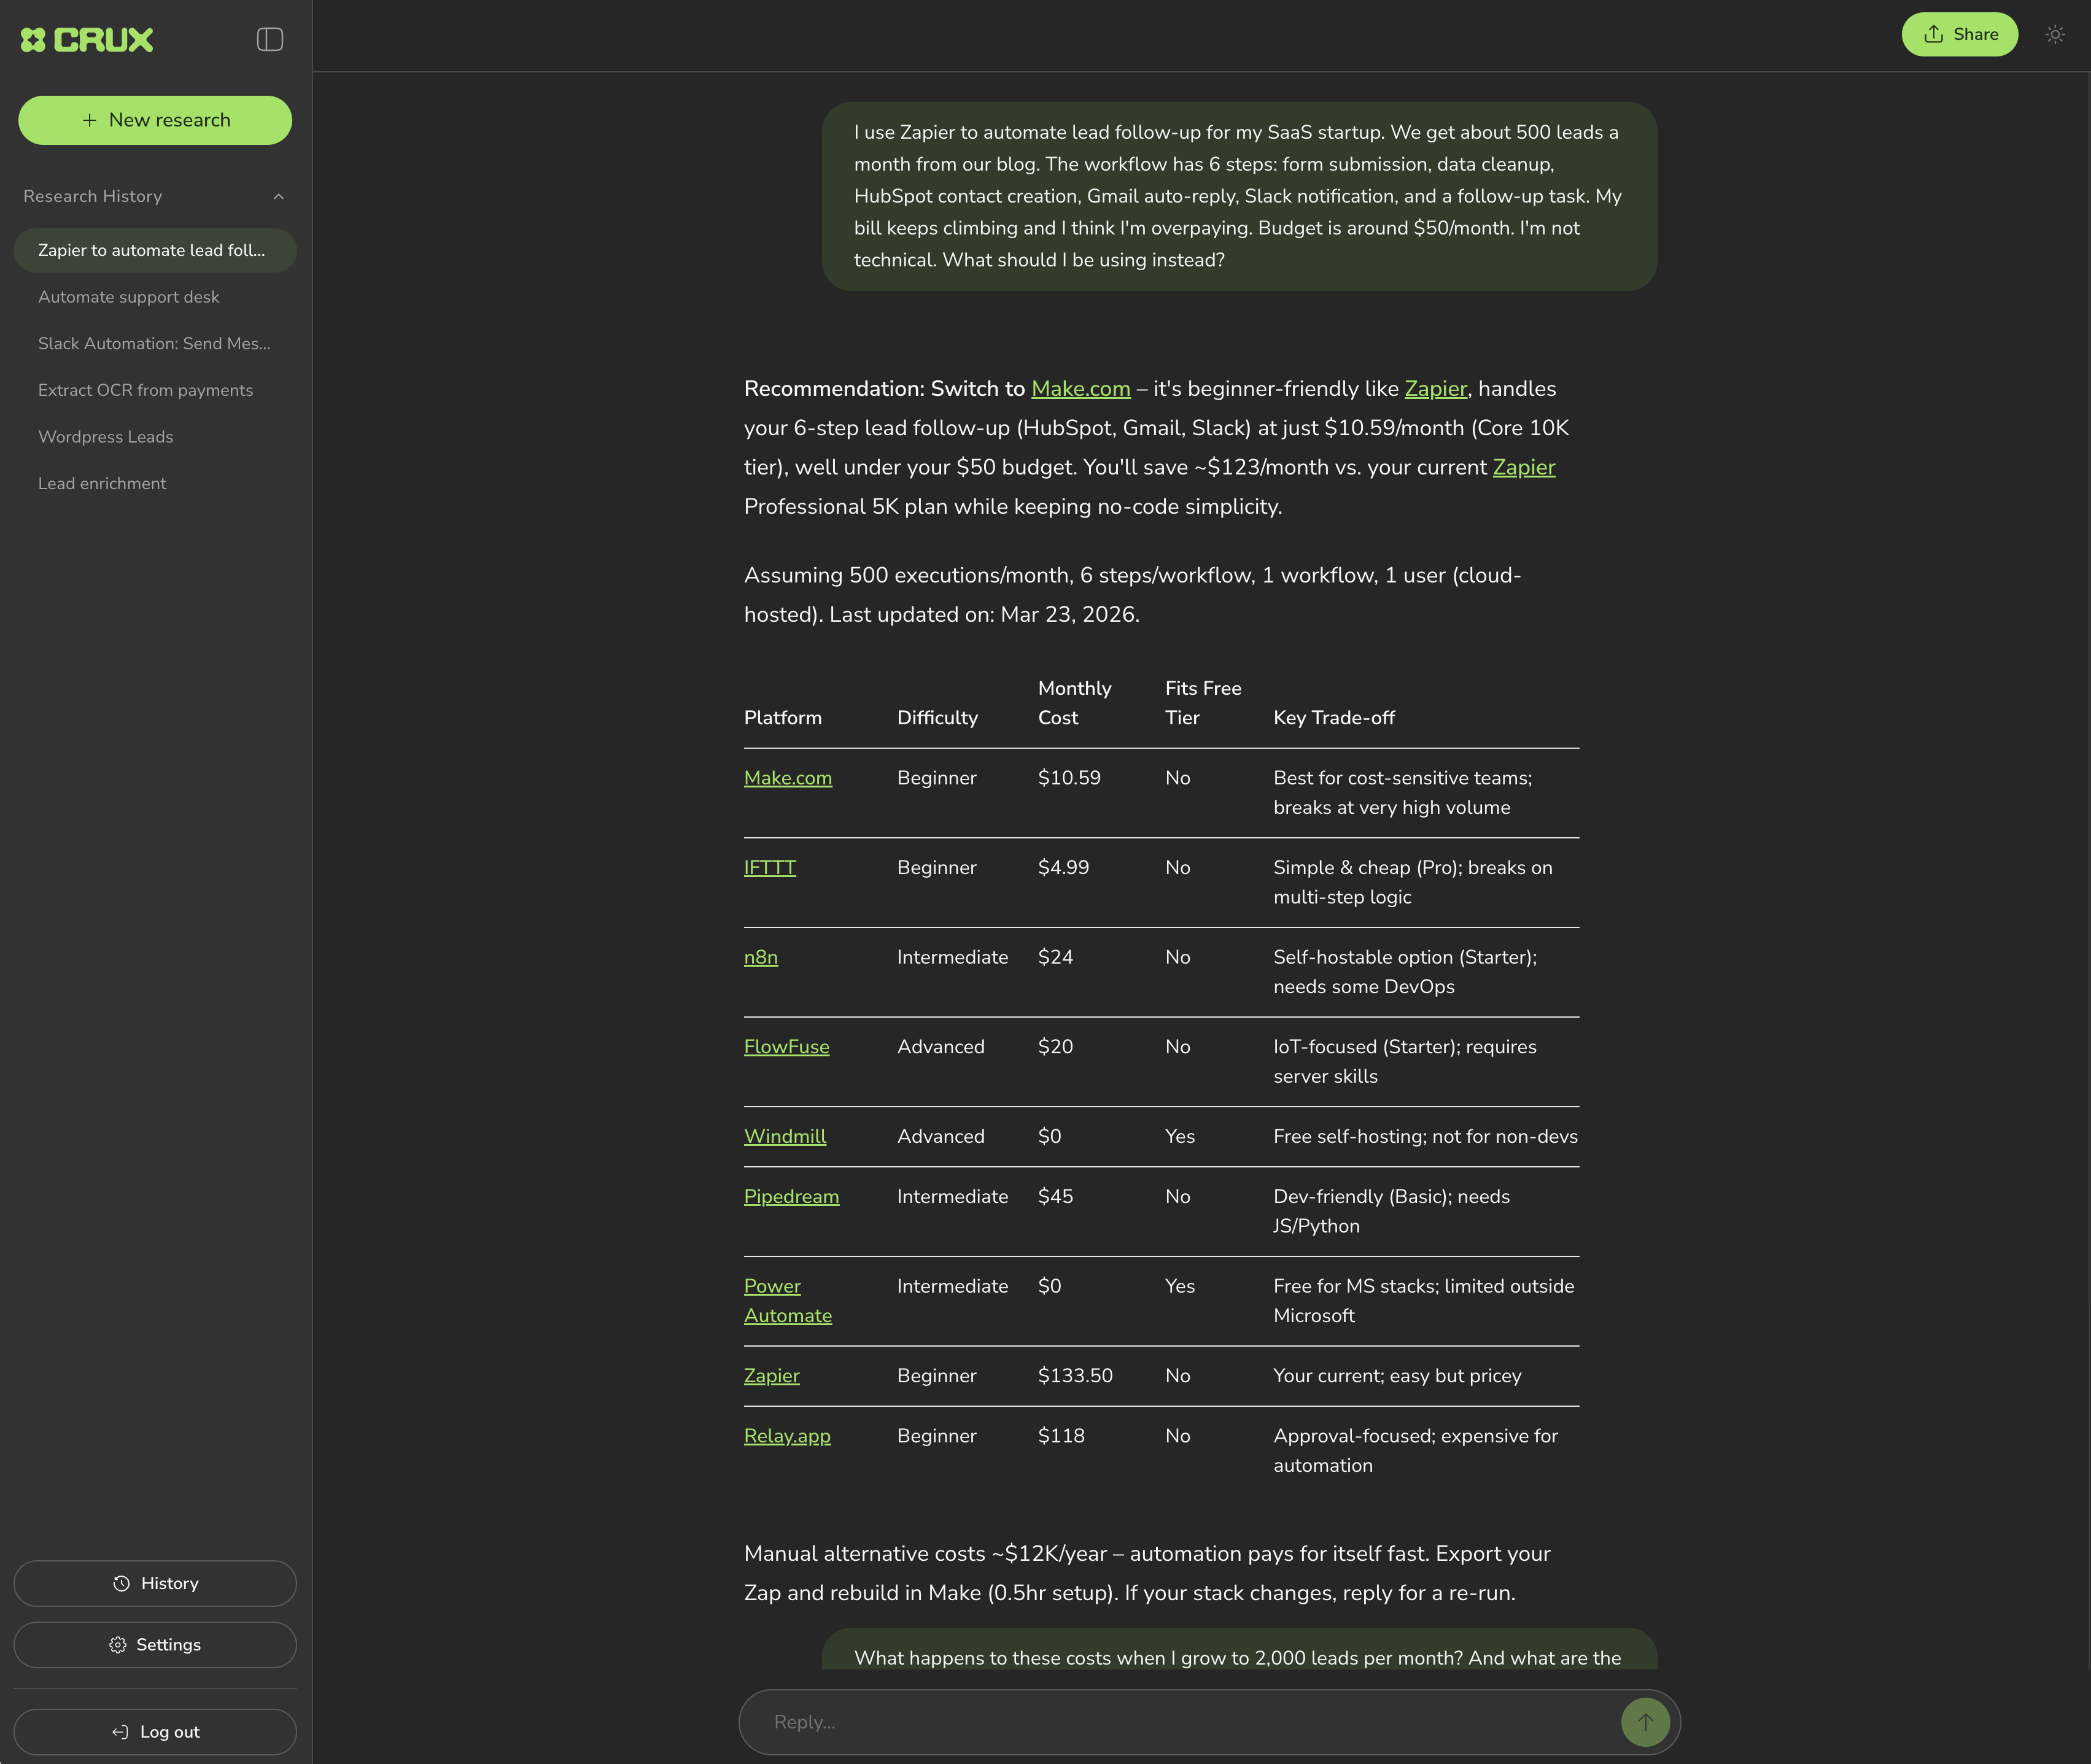This screenshot has width=2091, height=1764.
Task: Click the CRUX logo
Action: (87, 39)
